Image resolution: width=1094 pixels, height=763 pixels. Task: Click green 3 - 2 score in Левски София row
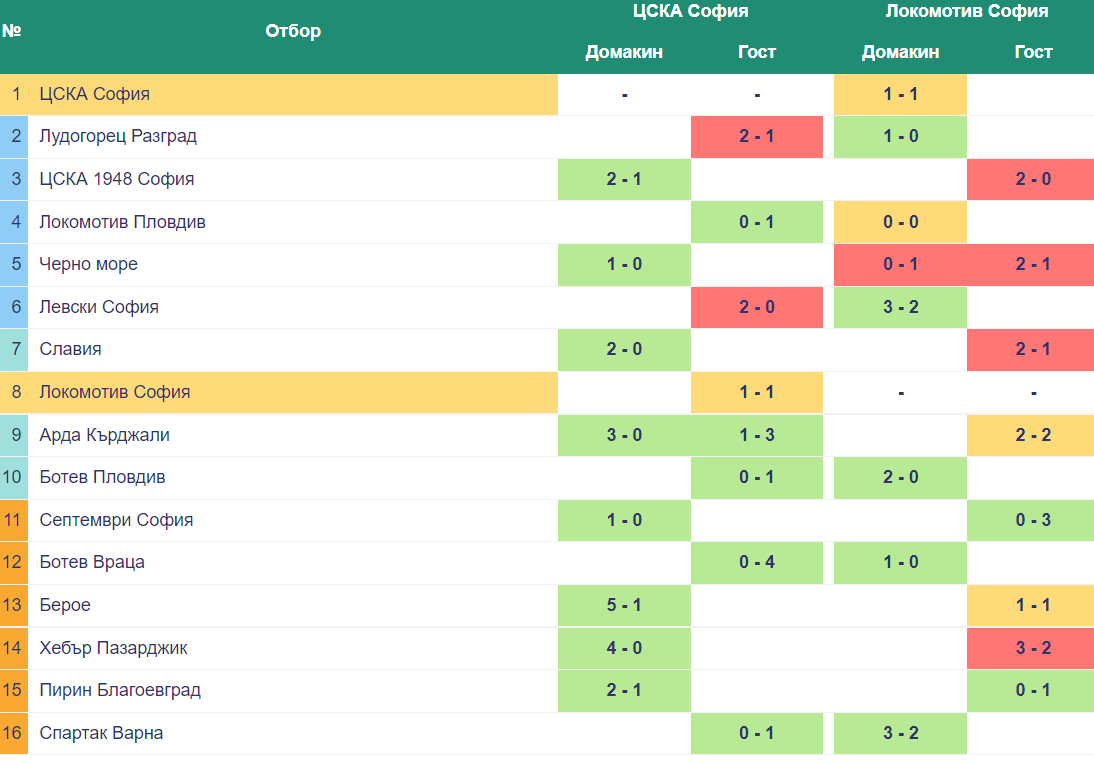pos(900,308)
